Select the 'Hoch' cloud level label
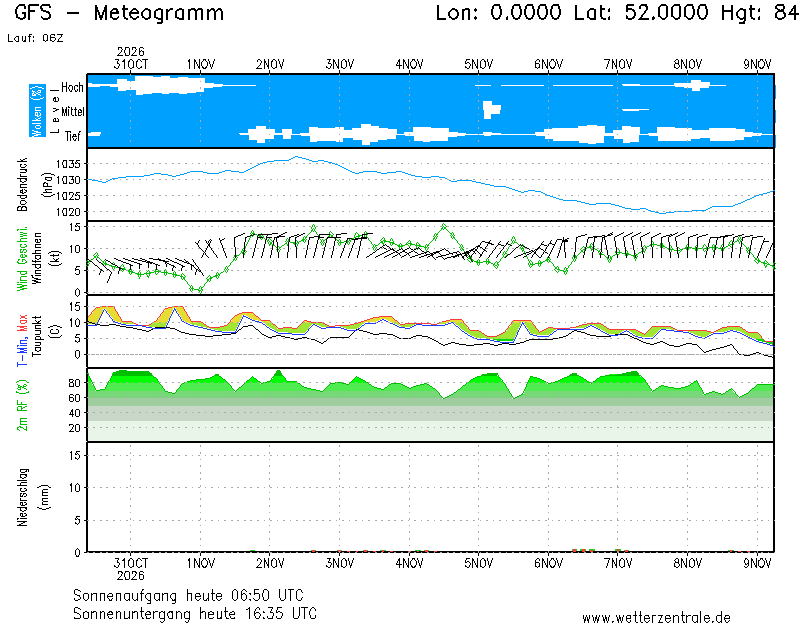This screenshot has height=625, width=800. pyautogui.click(x=72, y=87)
